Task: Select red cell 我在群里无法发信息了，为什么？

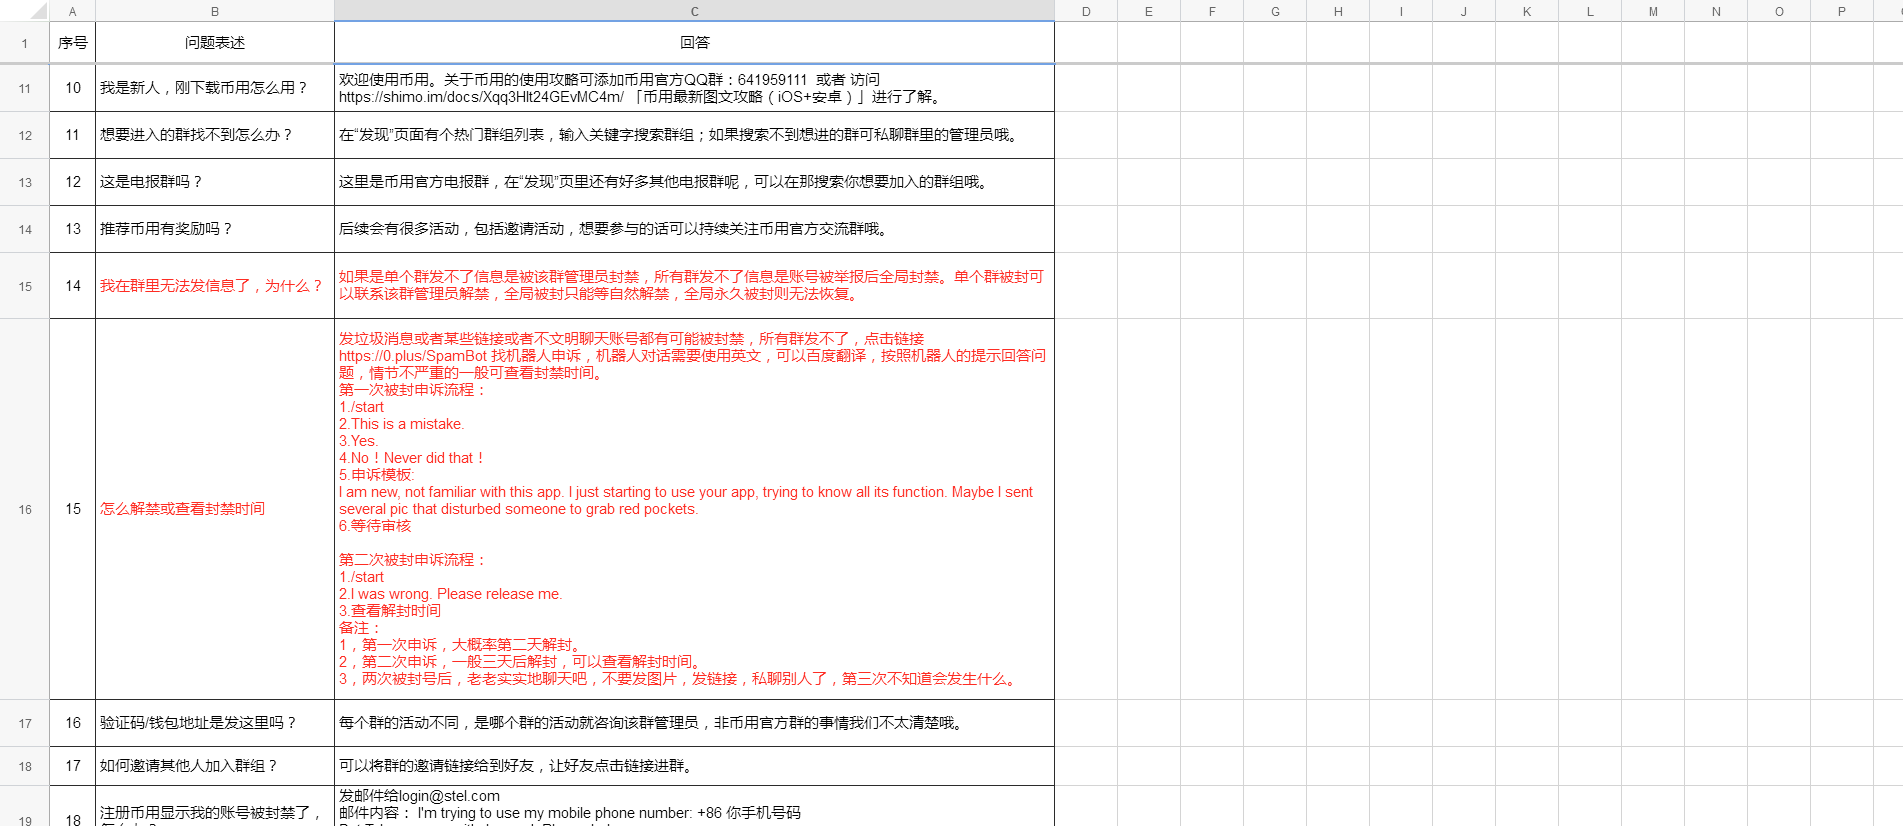Action: click(x=215, y=286)
